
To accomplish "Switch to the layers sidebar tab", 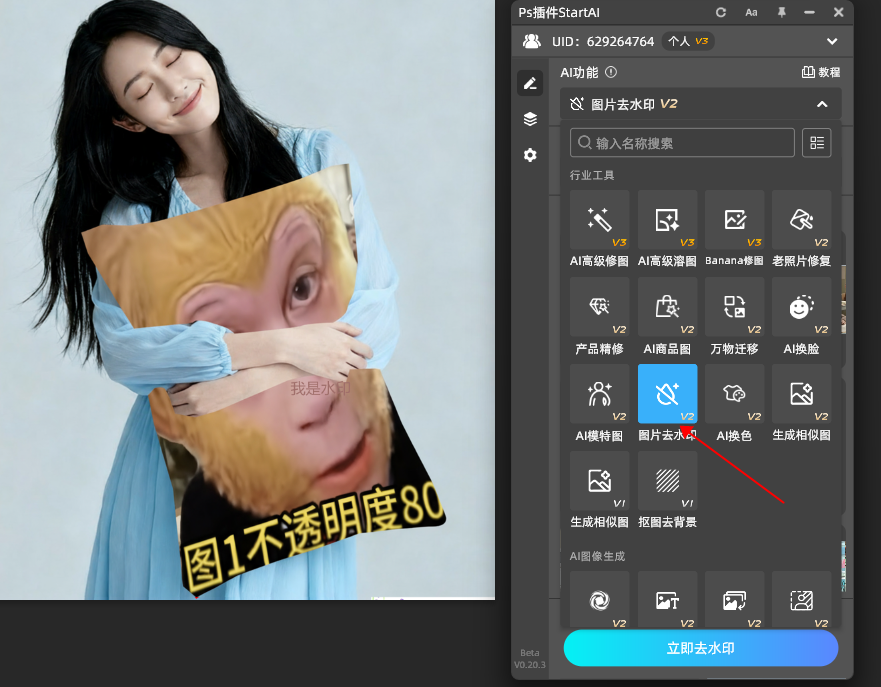I will point(530,119).
